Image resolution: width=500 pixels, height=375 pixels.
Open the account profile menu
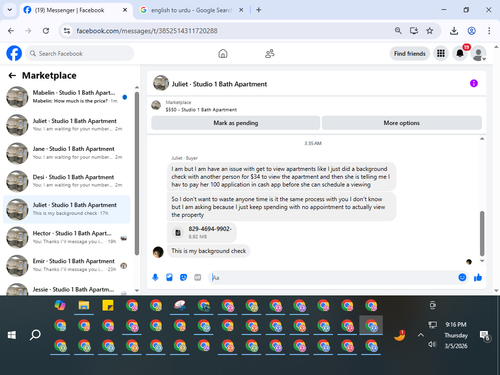pos(479,53)
